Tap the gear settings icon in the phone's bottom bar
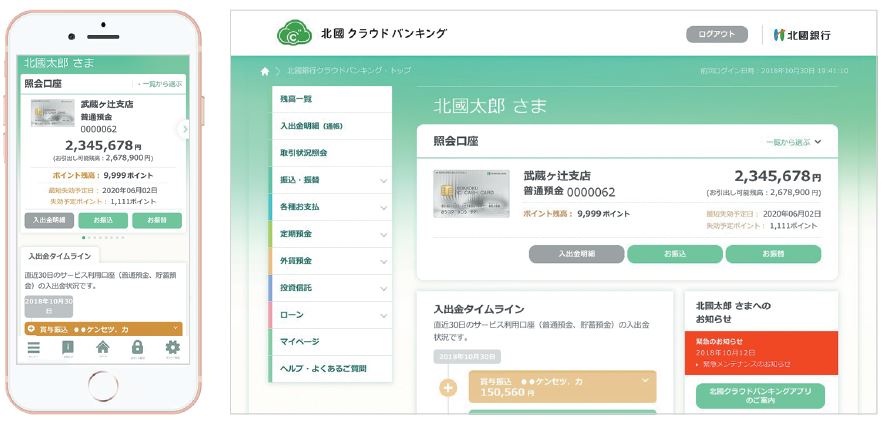 click(172, 347)
